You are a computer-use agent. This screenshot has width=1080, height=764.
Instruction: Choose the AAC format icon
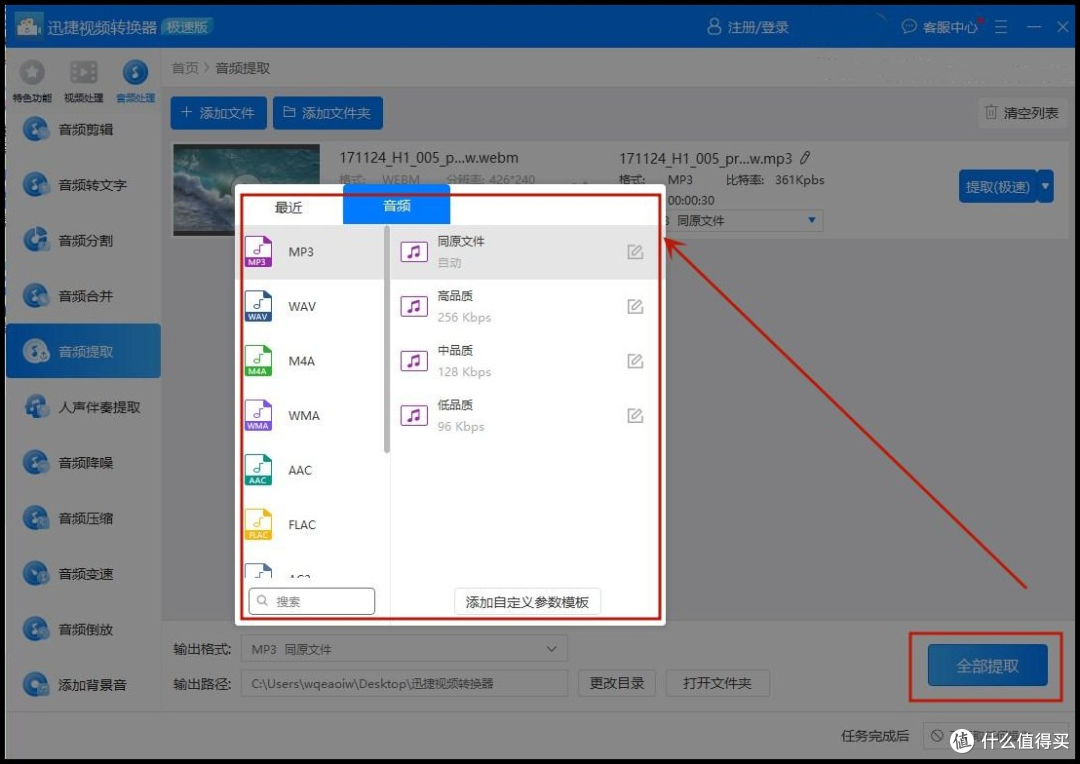[x=258, y=470]
